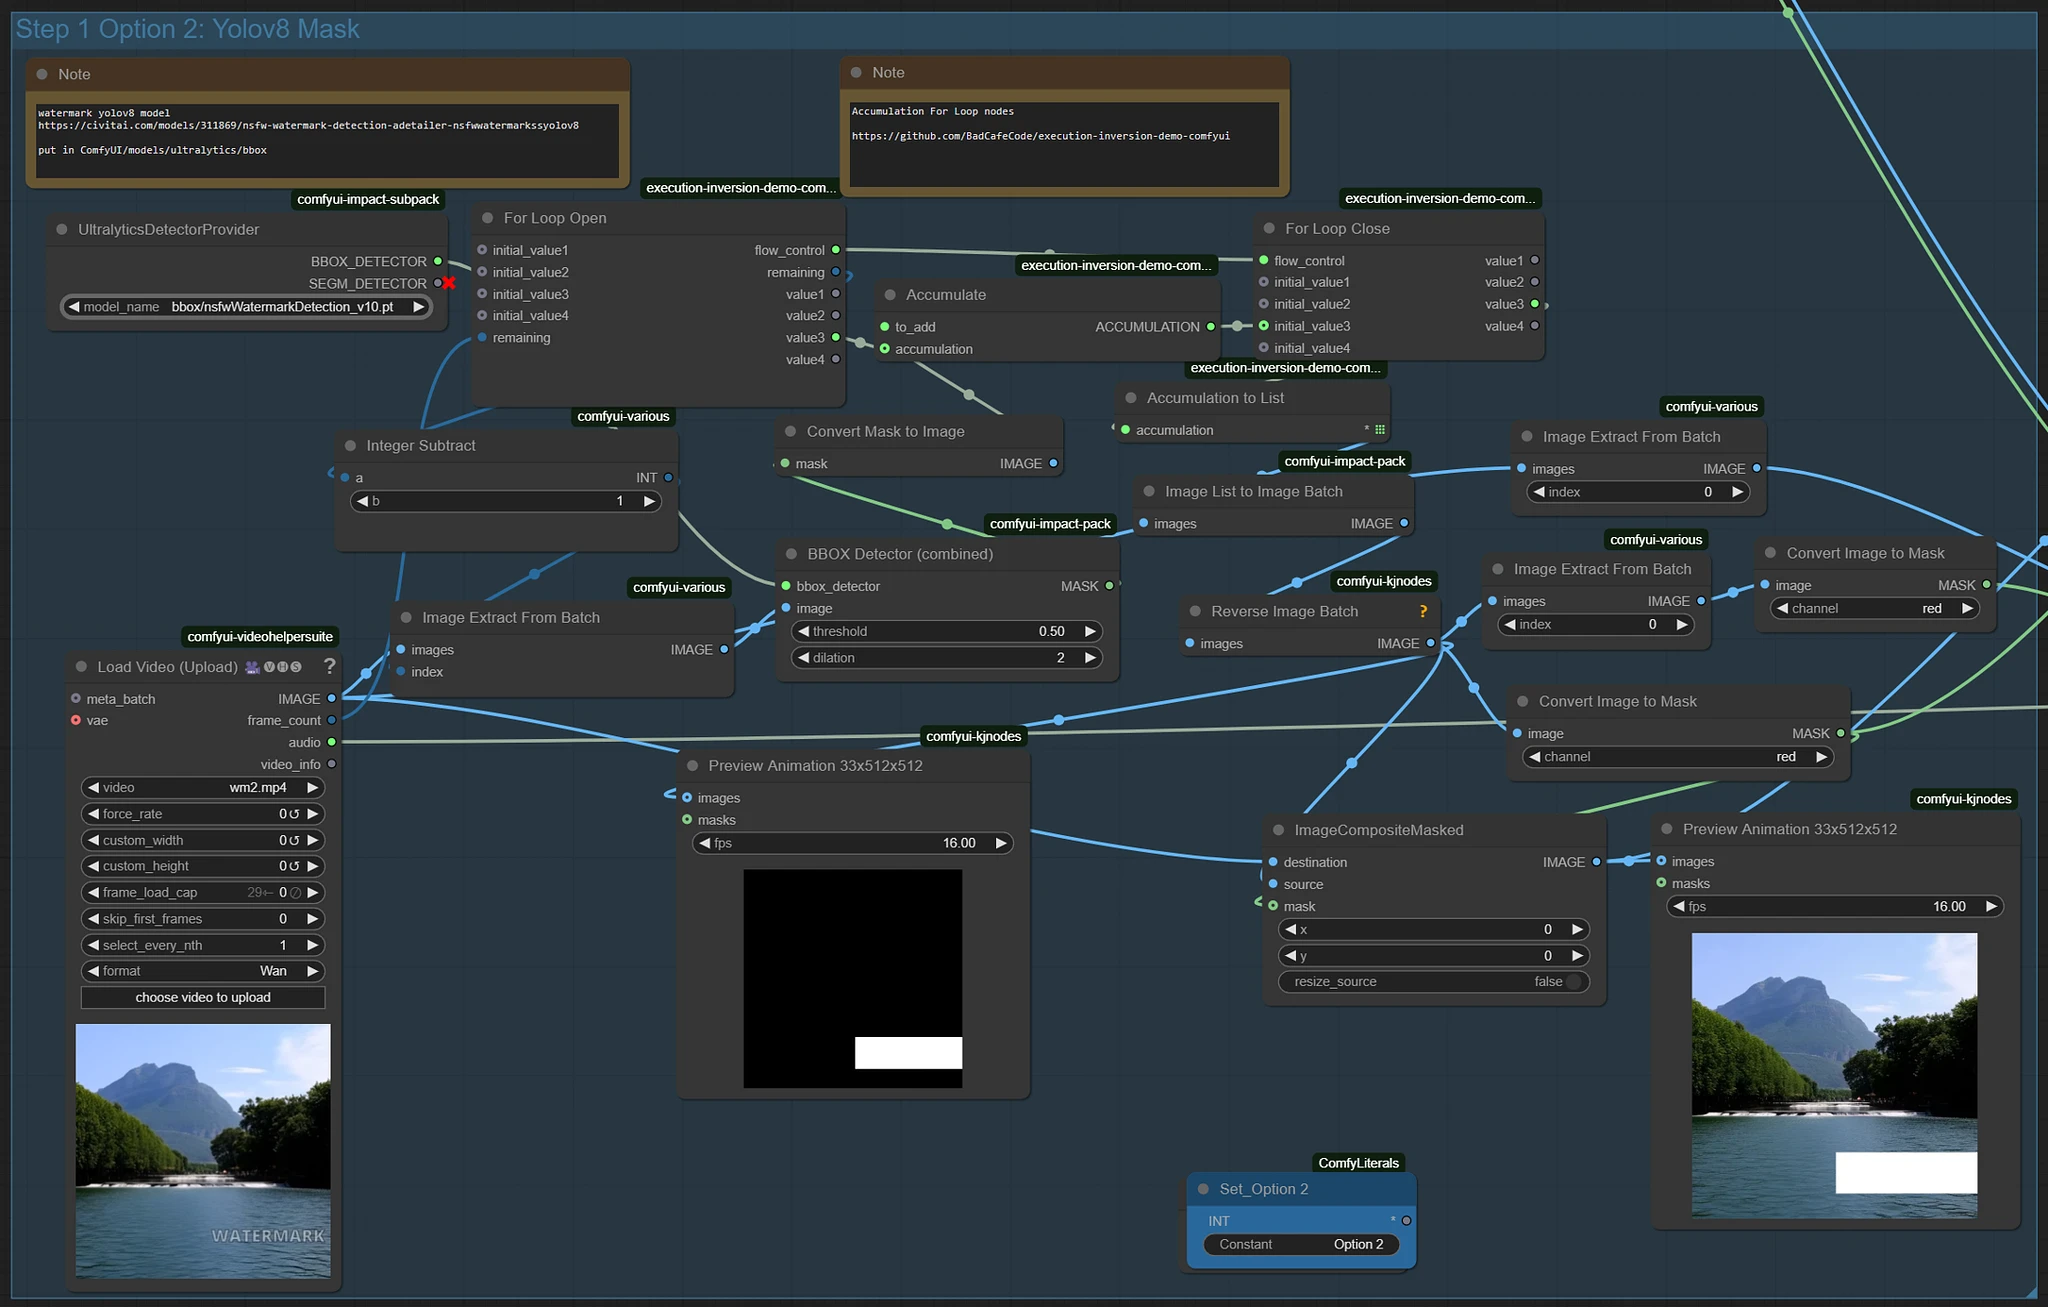
Task: Click the Set_Option 2 node collapse dot
Action: click(1204, 1189)
